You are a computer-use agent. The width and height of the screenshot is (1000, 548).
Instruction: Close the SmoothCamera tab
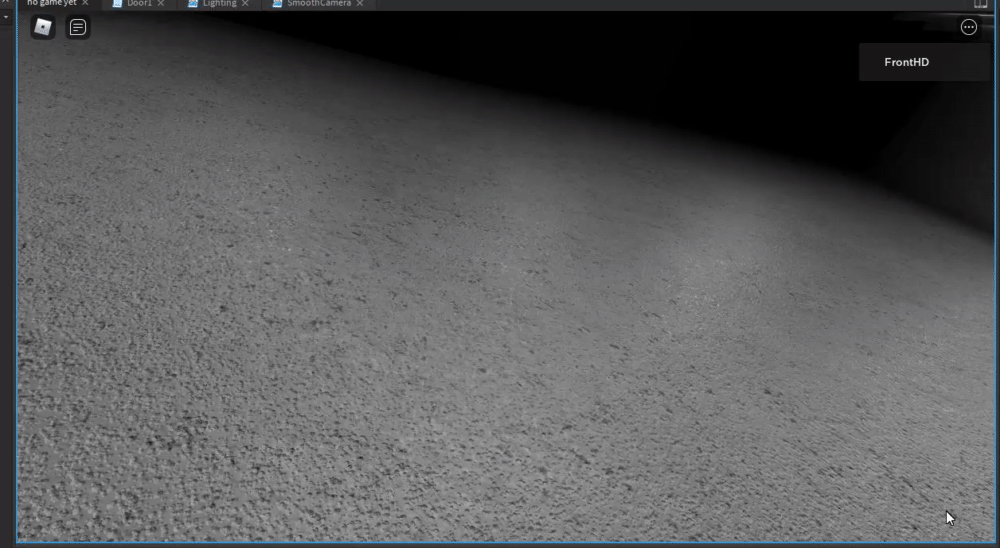(360, 3)
